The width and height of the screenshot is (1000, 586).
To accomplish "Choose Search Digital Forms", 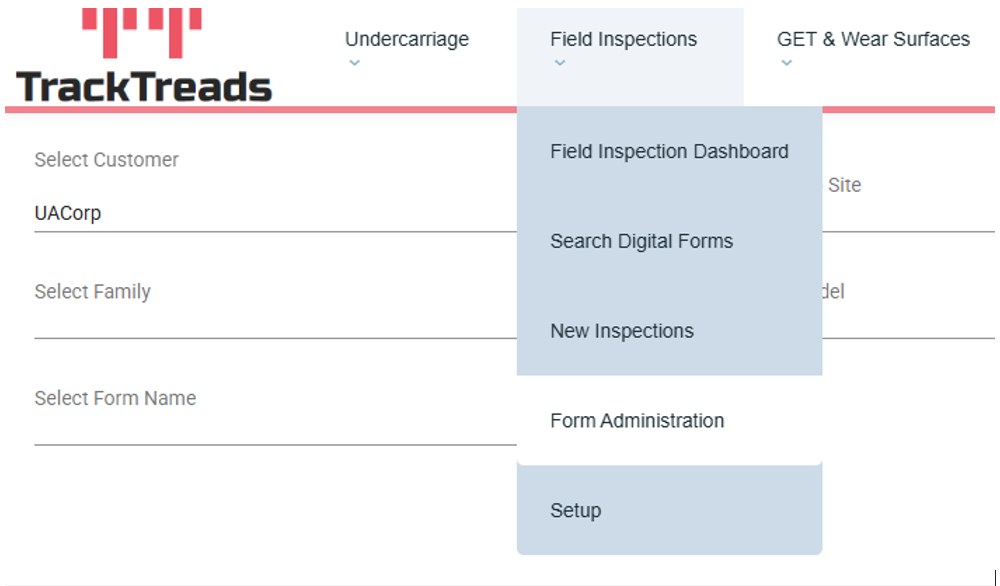I will pyautogui.click(x=641, y=241).
